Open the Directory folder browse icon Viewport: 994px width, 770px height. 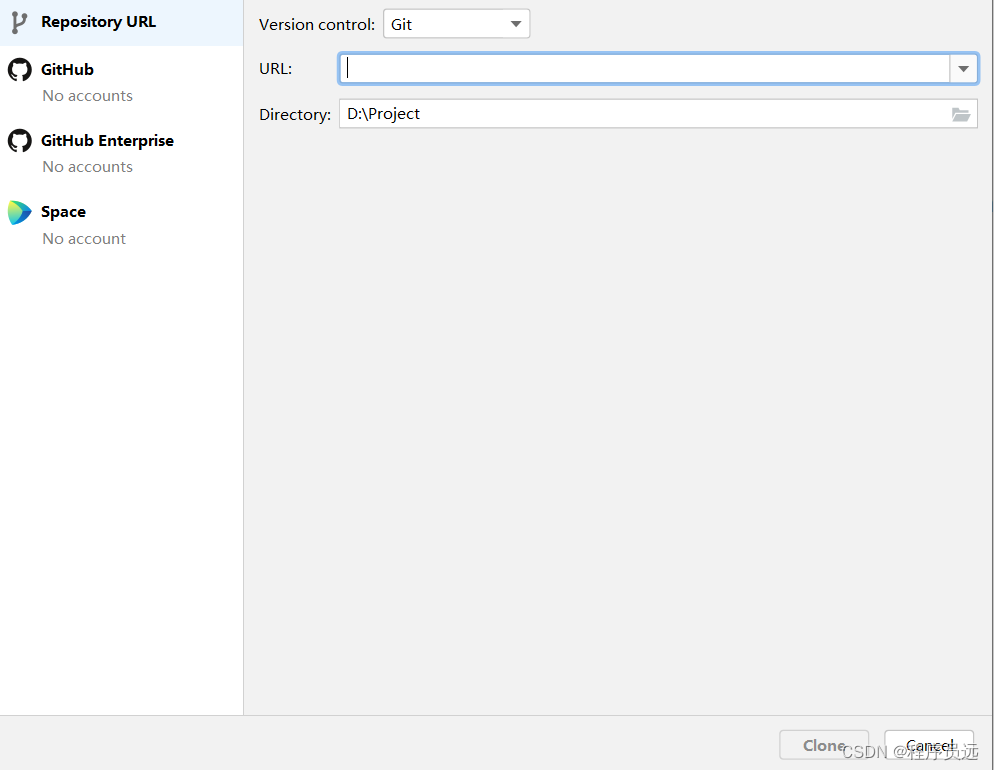(x=961, y=114)
